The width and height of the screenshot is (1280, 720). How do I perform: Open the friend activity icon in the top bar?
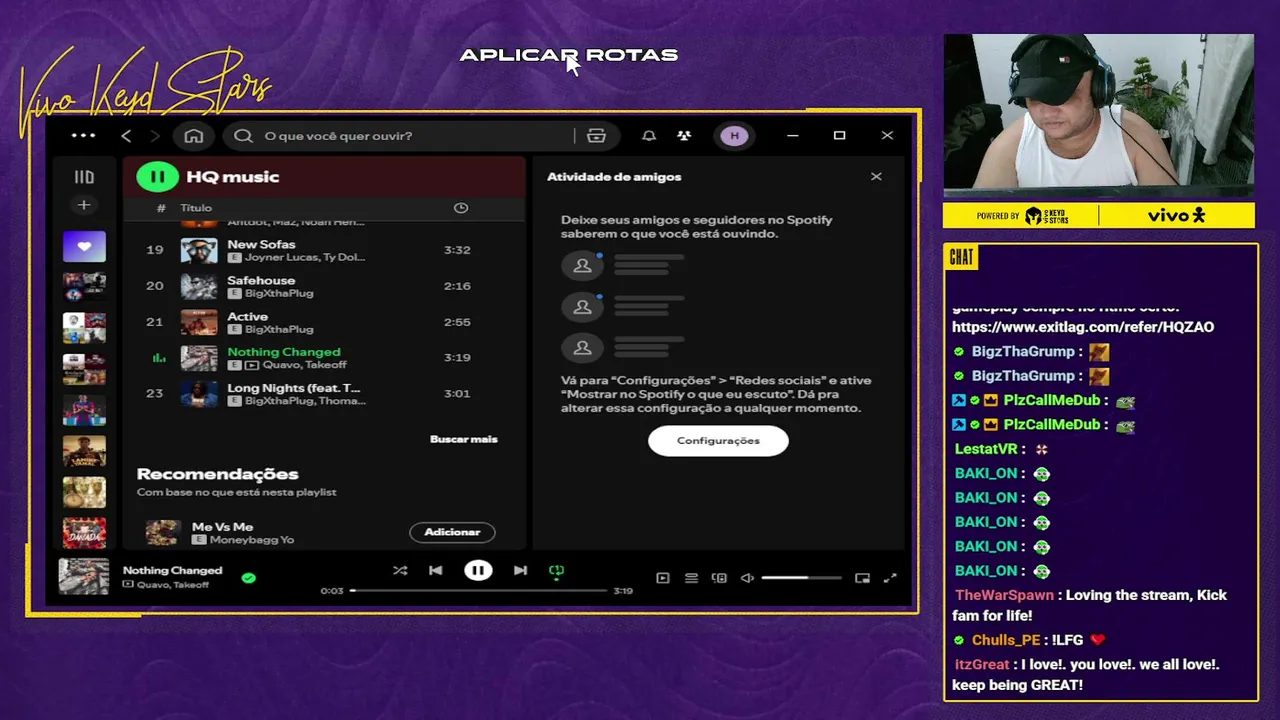[684, 136]
